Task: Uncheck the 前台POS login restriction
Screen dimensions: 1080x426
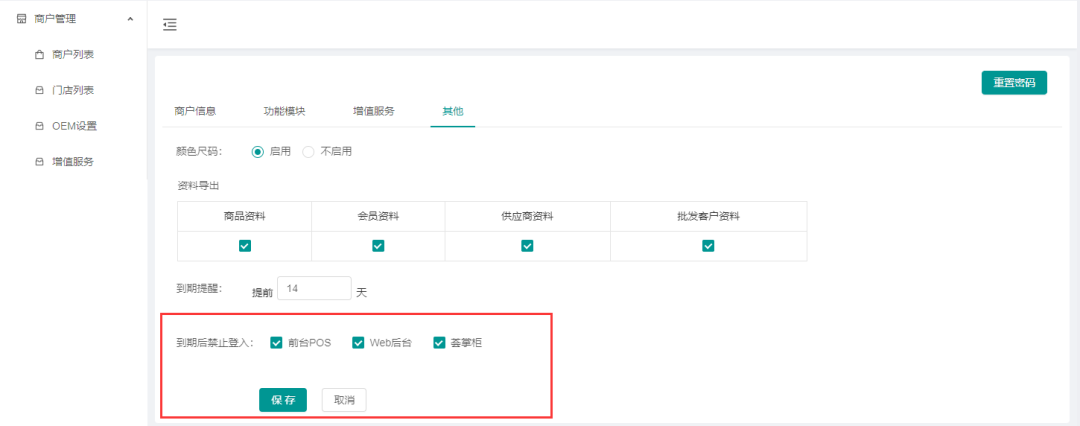Action: [x=276, y=343]
